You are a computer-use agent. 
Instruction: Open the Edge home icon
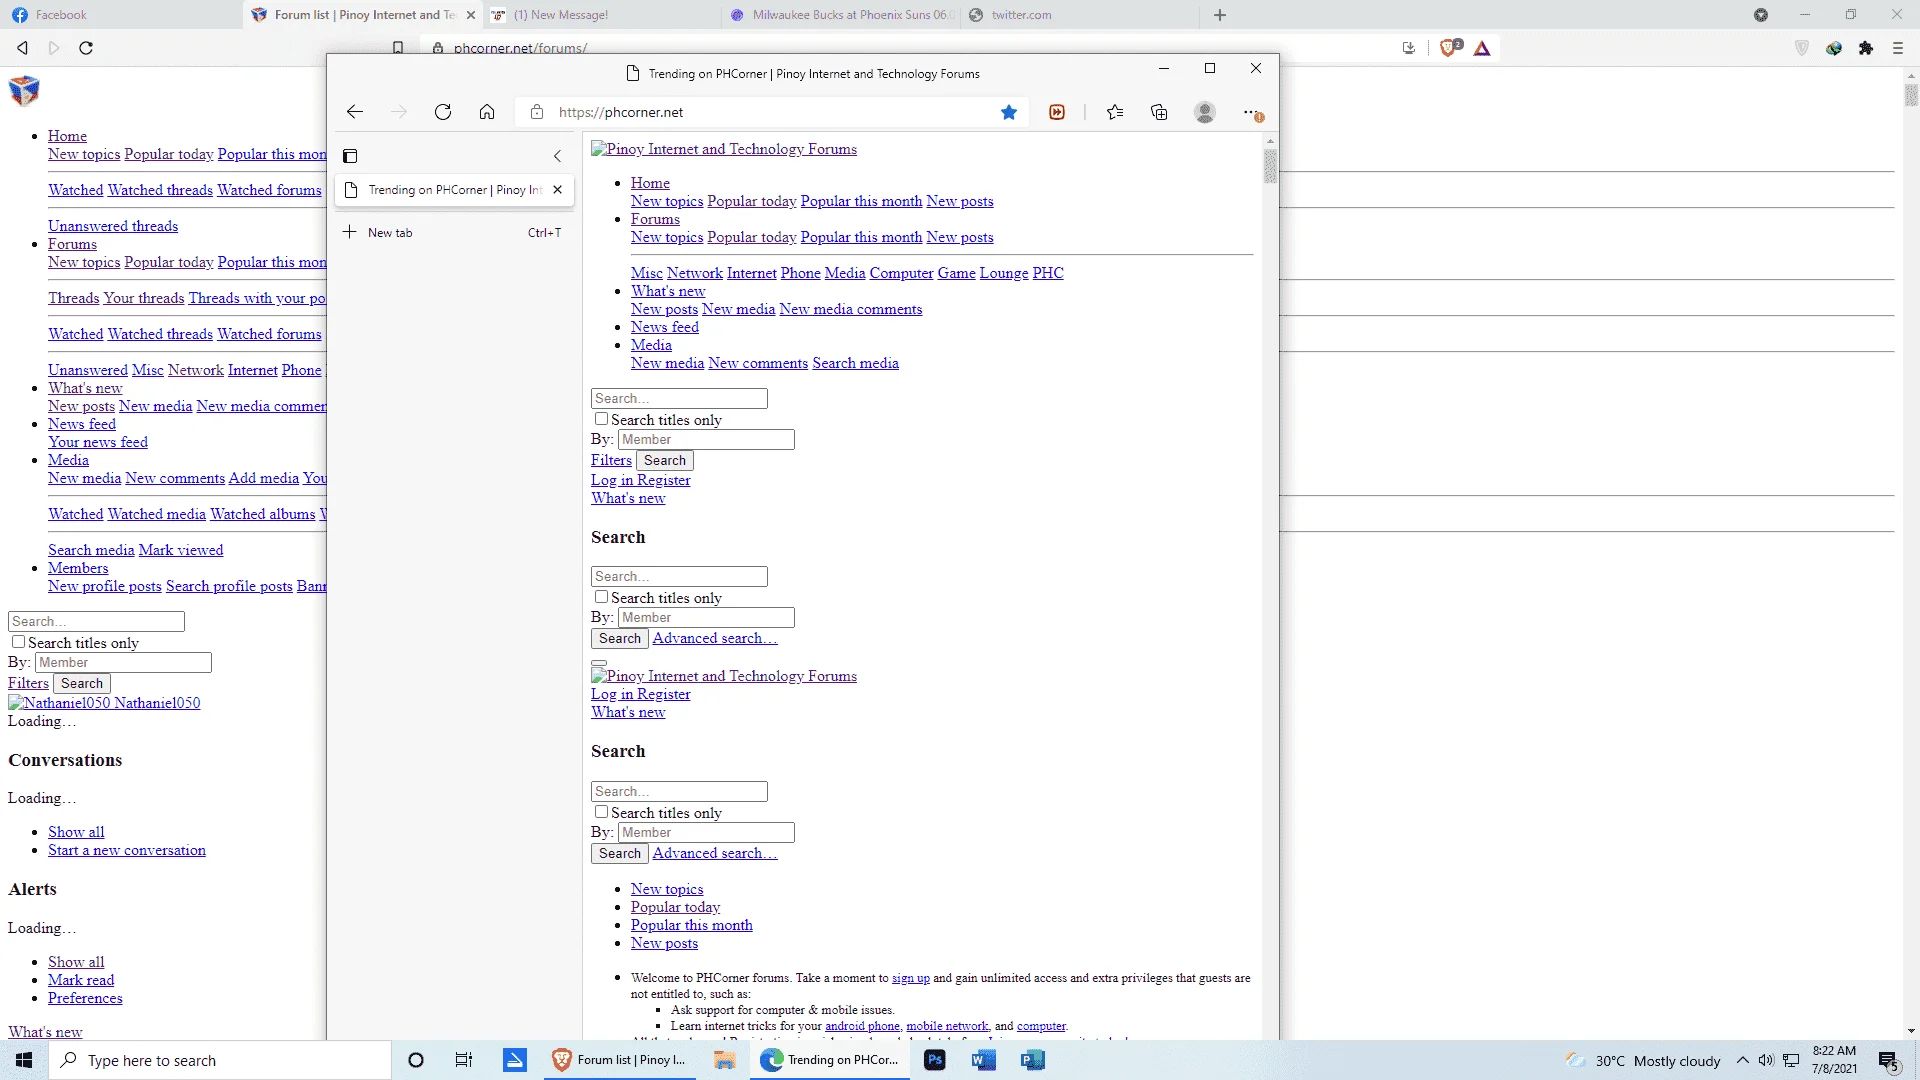[487, 112]
